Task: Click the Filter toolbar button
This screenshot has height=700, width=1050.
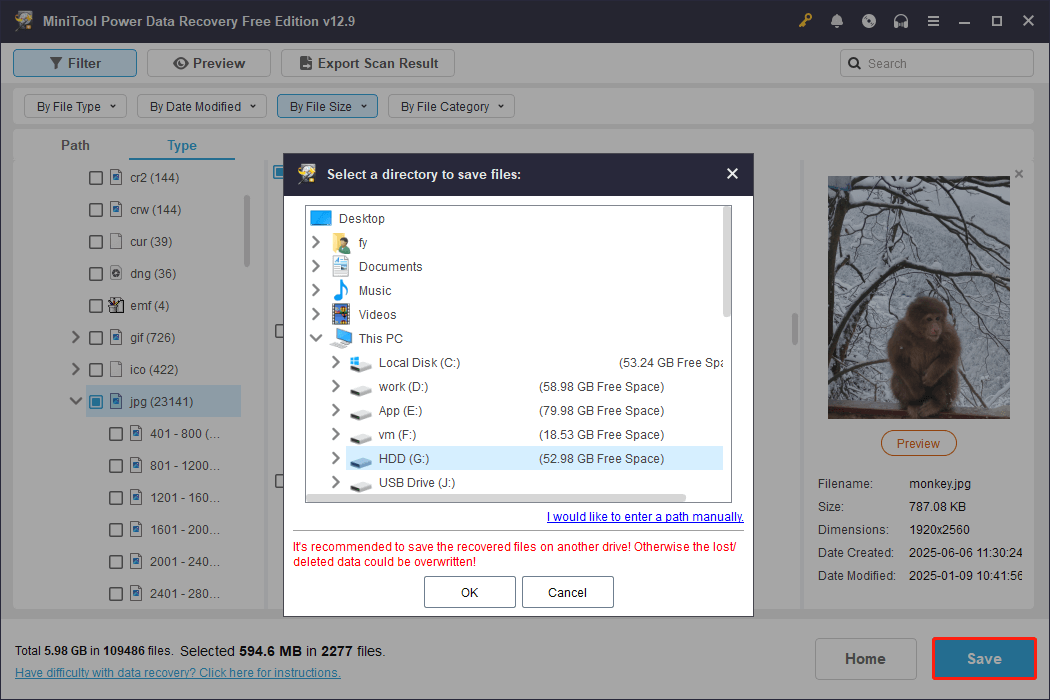Action: coord(75,63)
